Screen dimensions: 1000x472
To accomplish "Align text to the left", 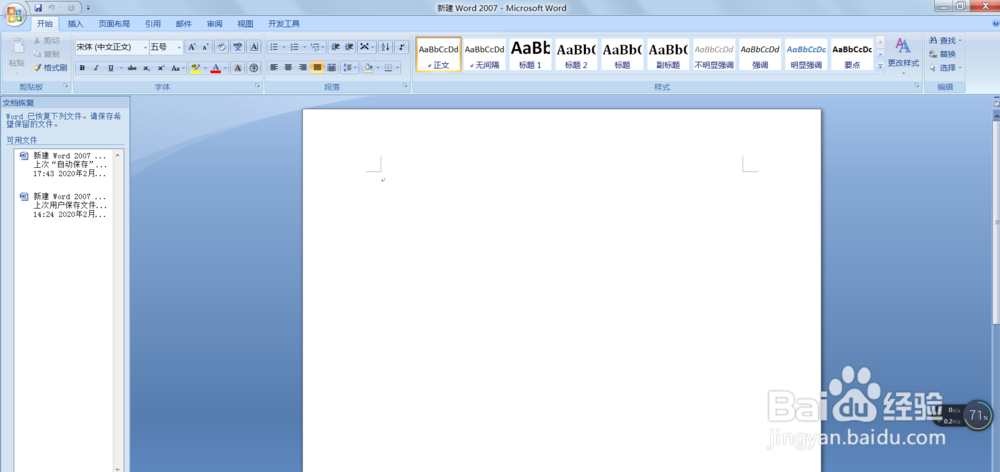I will pos(274,68).
